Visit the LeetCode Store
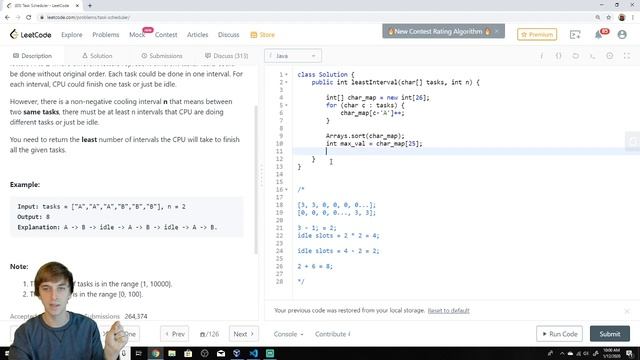This screenshot has height=360, width=640. [x=262, y=35]
